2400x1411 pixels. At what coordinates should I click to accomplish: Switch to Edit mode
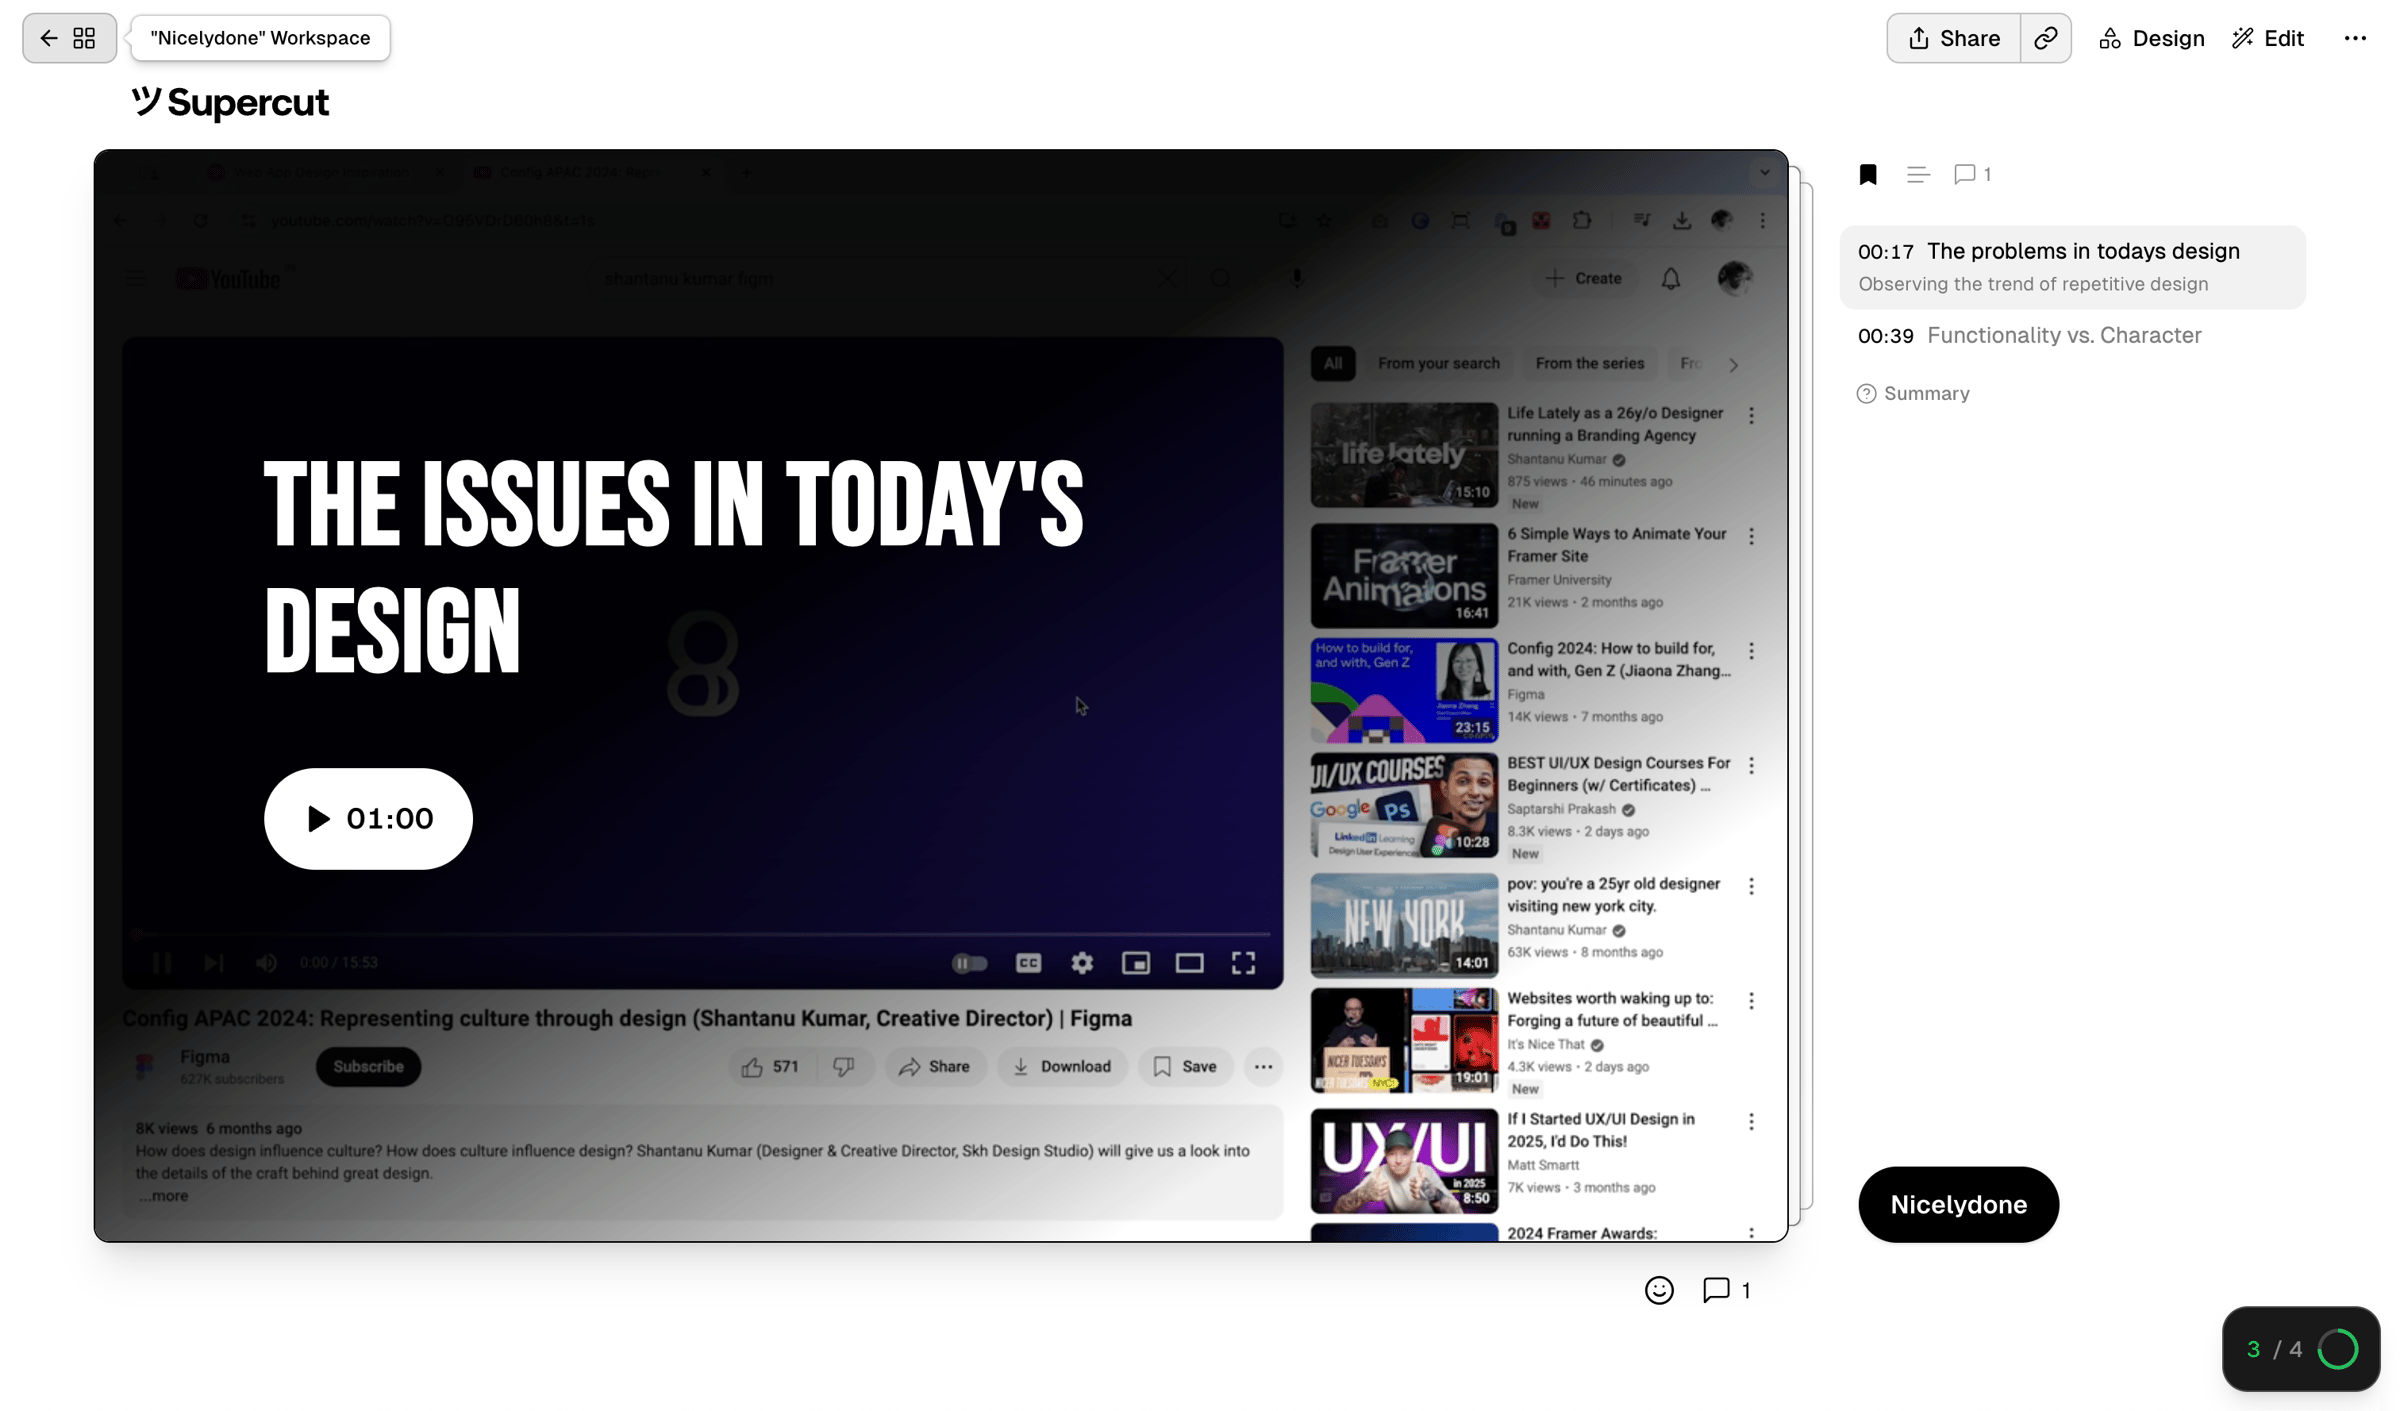(2268, 38)
